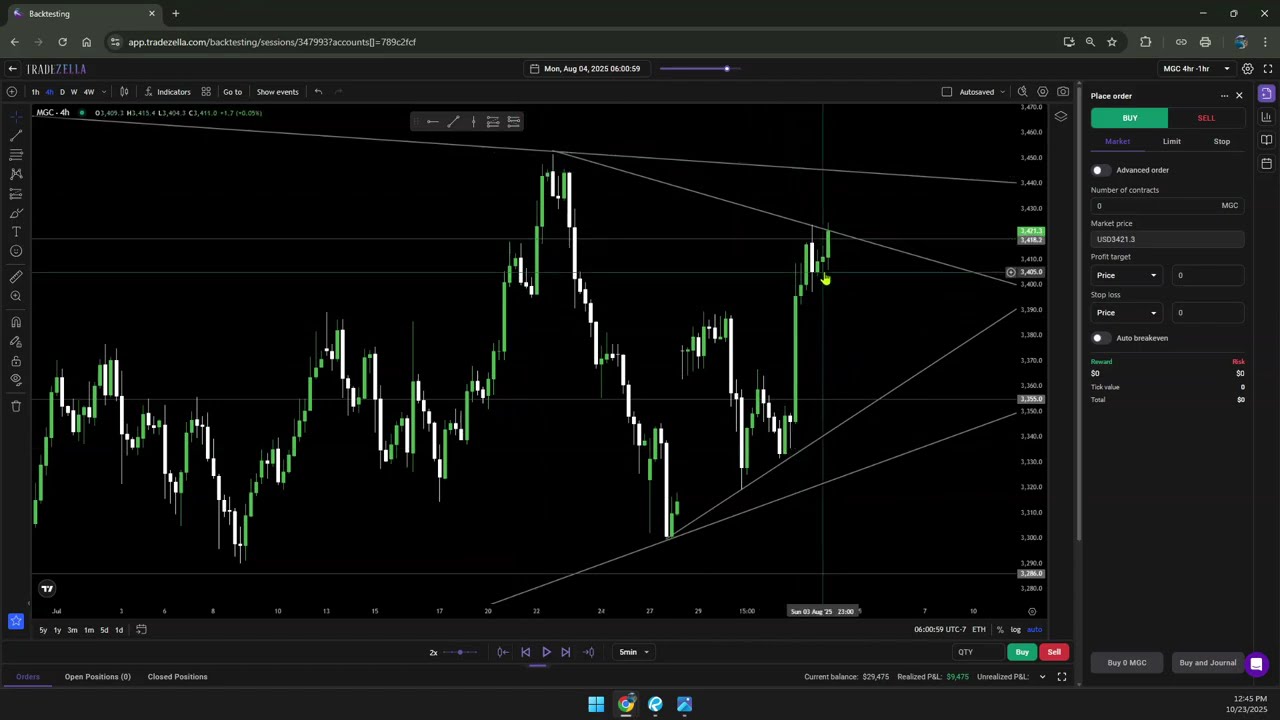Open chart settings hexagon icon
1280x720 pixels.
(1042, 92)
